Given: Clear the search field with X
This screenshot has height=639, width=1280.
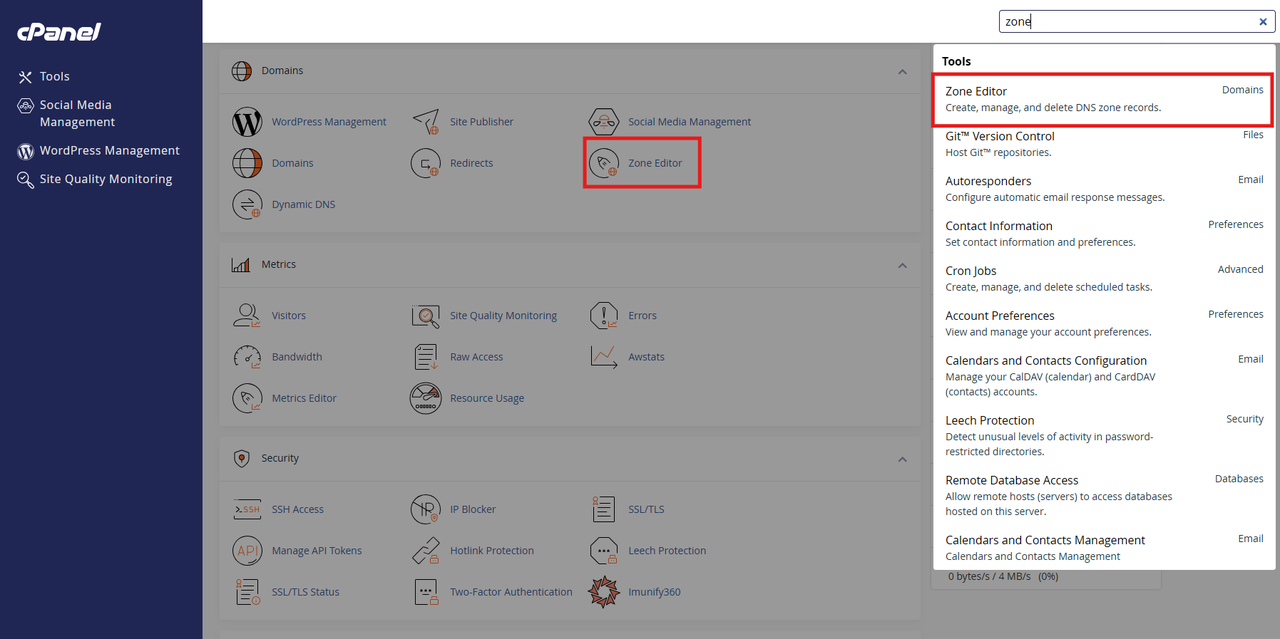Looking at the screenshot, I should [1262, 22].
